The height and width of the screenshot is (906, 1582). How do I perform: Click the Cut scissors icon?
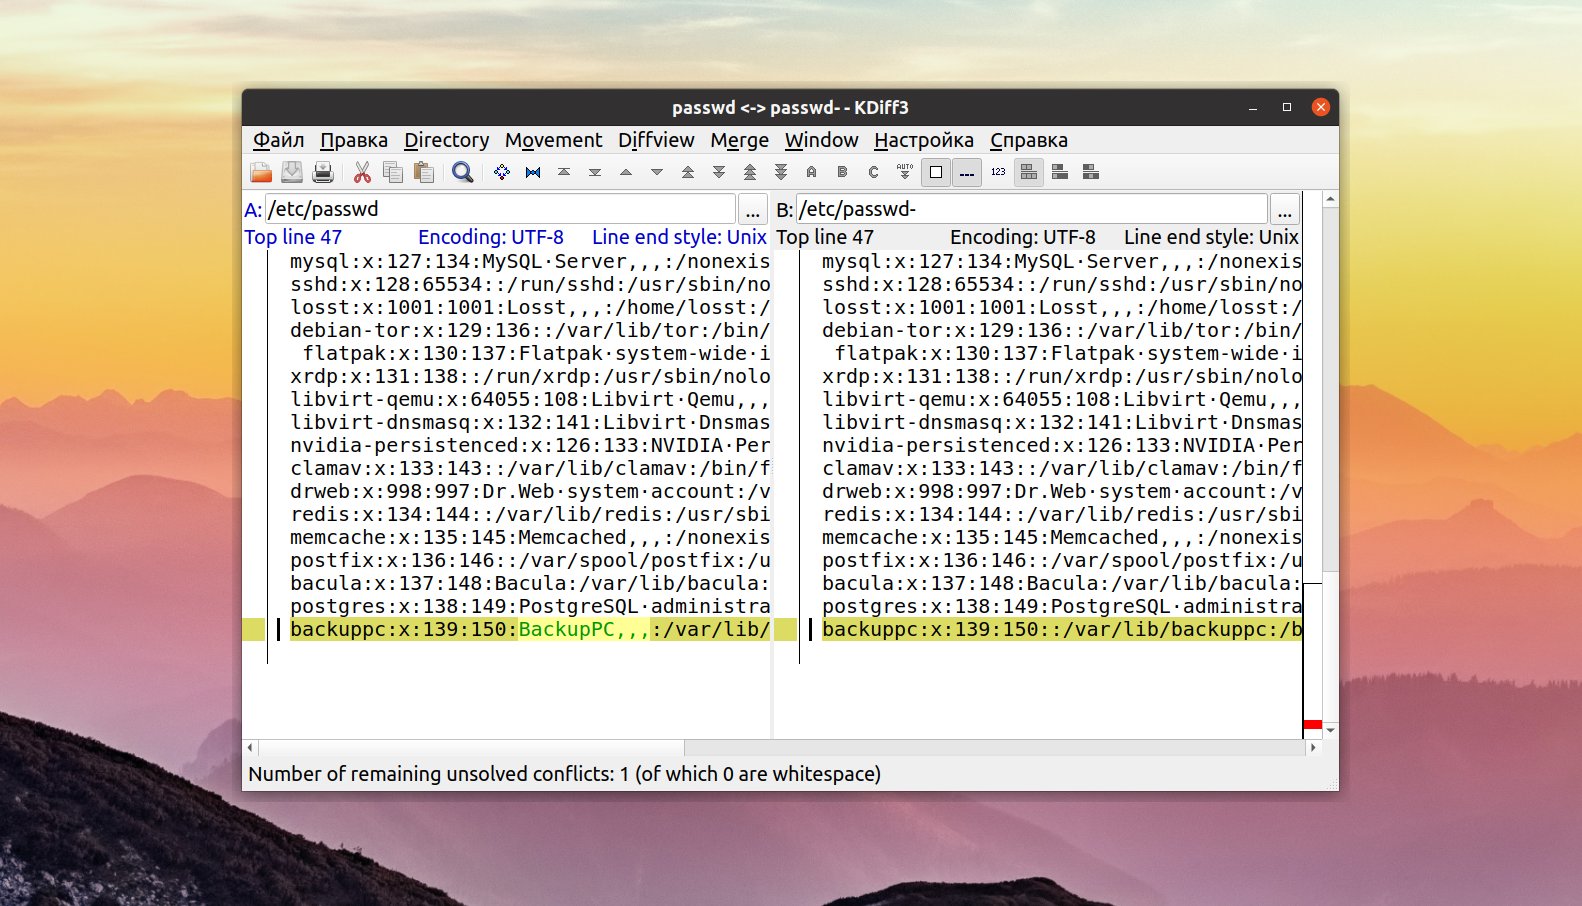362,172
